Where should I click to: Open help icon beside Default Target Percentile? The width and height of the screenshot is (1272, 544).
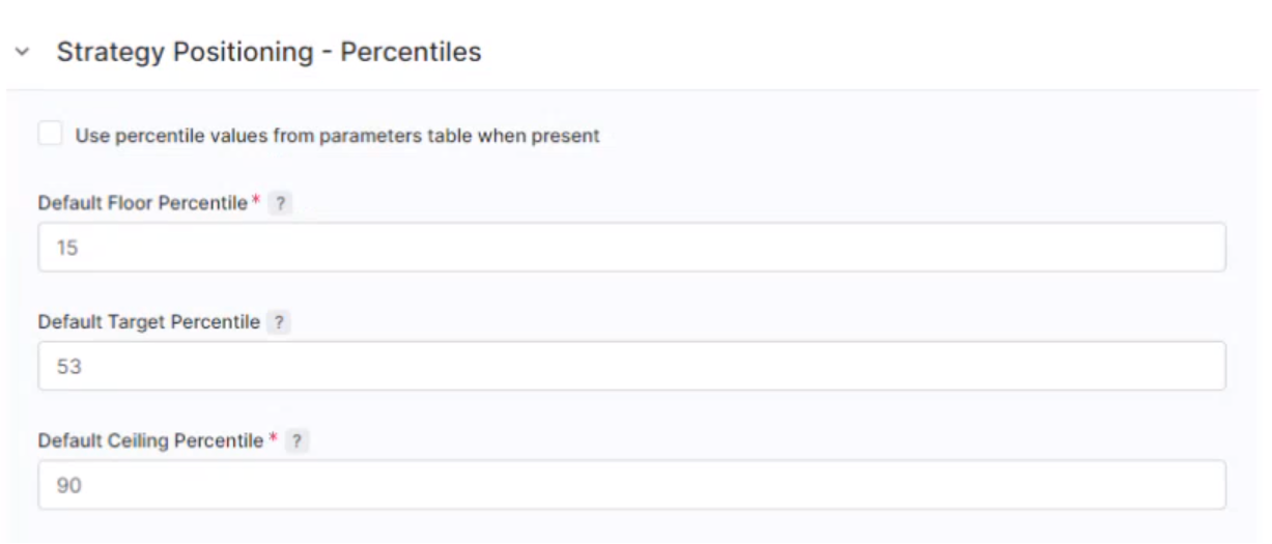point(279,322)
